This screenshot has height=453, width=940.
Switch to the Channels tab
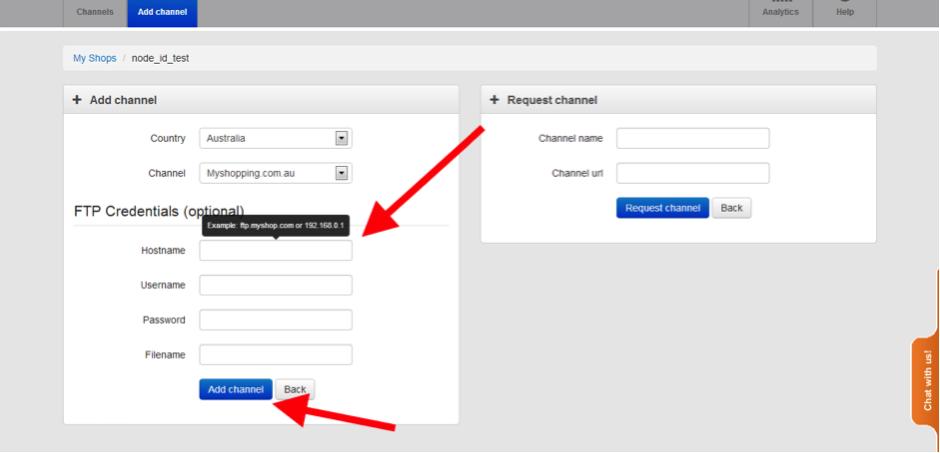(x=95, y=12)
